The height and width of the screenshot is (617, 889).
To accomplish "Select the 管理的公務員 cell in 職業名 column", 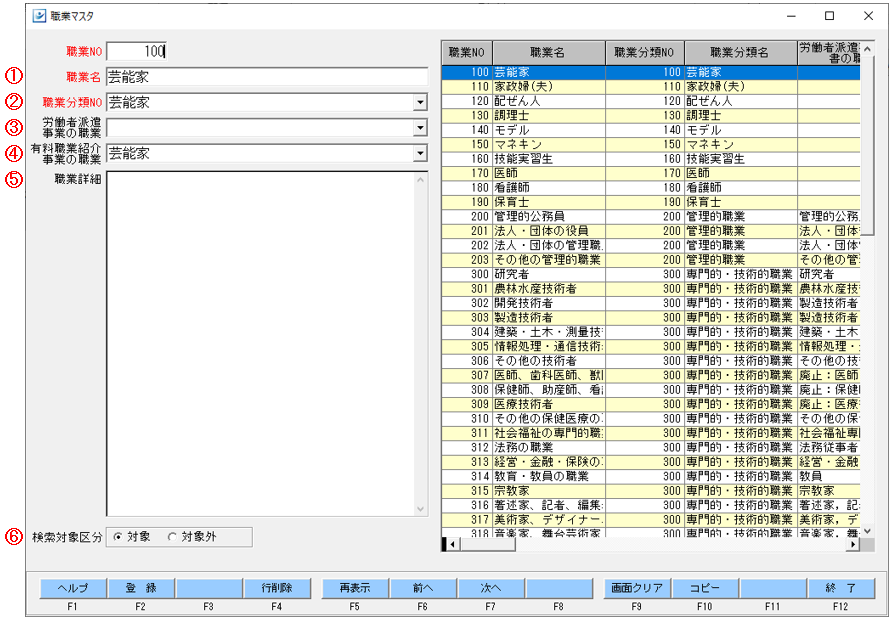I will tap(548, 217).
